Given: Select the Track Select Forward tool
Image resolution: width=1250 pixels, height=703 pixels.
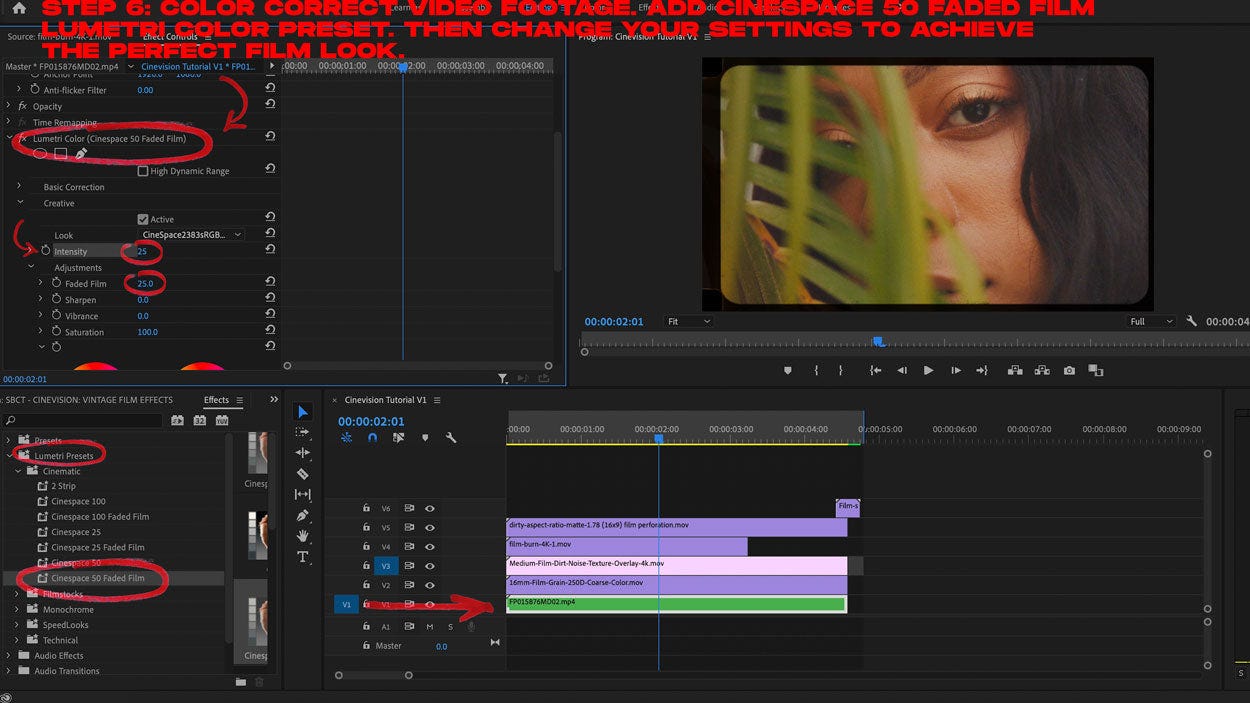Looking at the screenshot, I should click(303, 432).
